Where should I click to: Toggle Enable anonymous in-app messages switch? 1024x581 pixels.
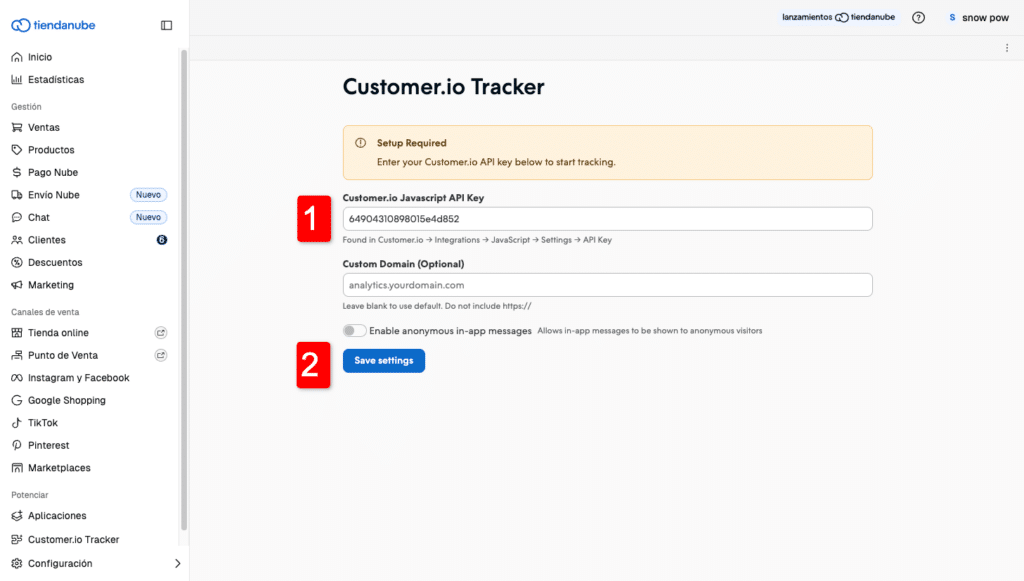[355, 330]
